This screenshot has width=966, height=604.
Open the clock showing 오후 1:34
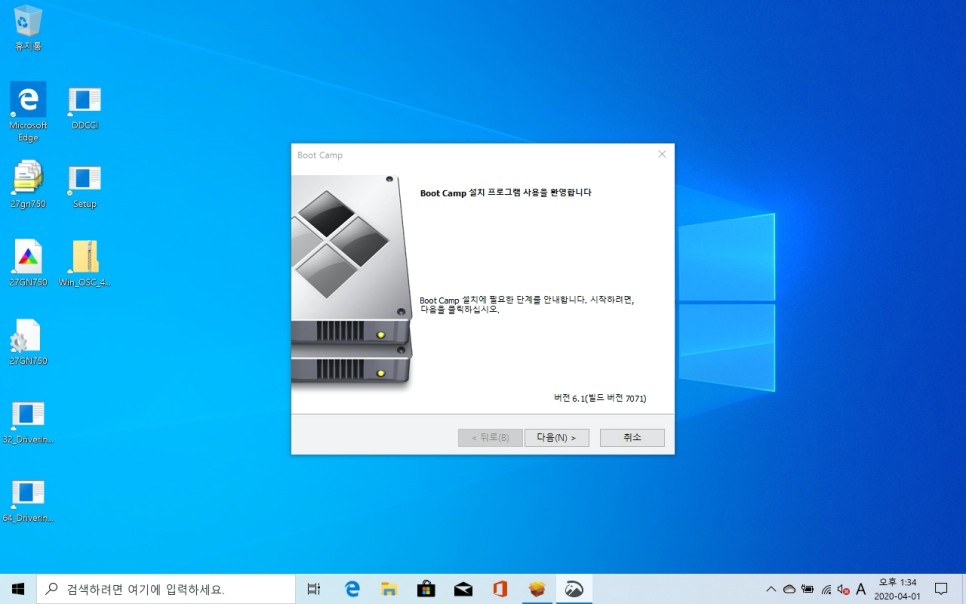click(x=897, y=589)
